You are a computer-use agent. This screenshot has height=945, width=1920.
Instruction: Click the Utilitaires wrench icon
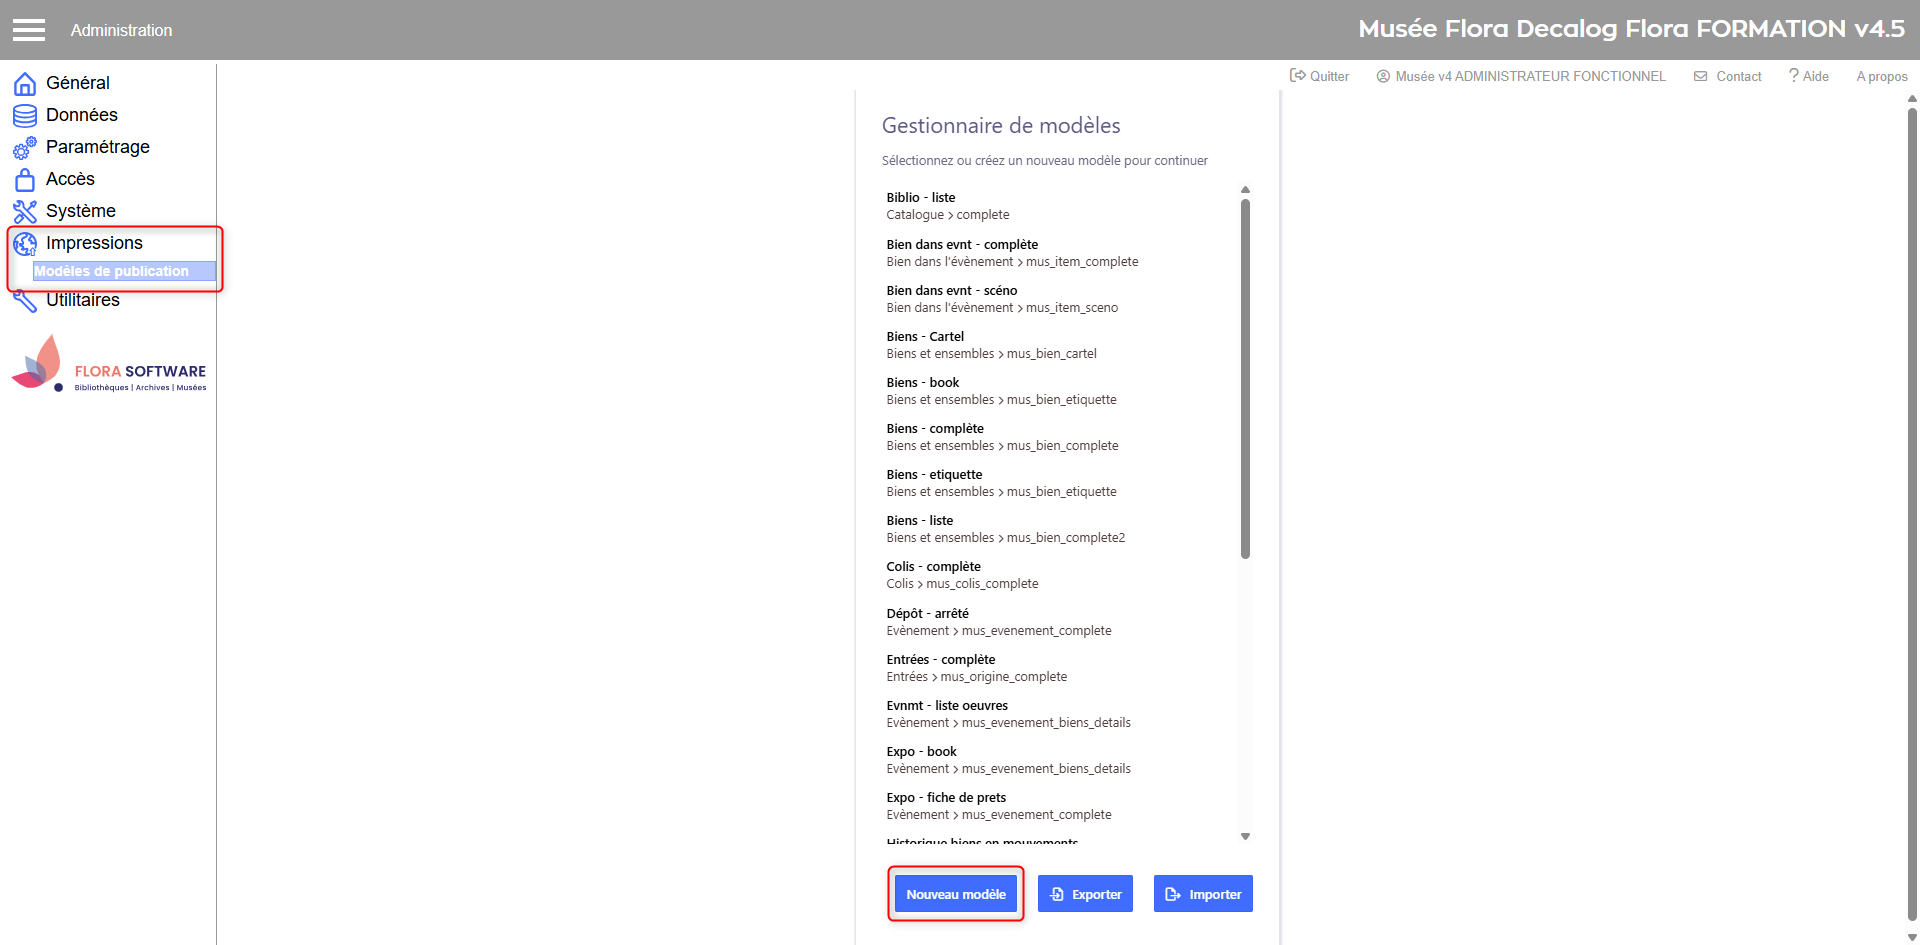click(x=25, y=301)
